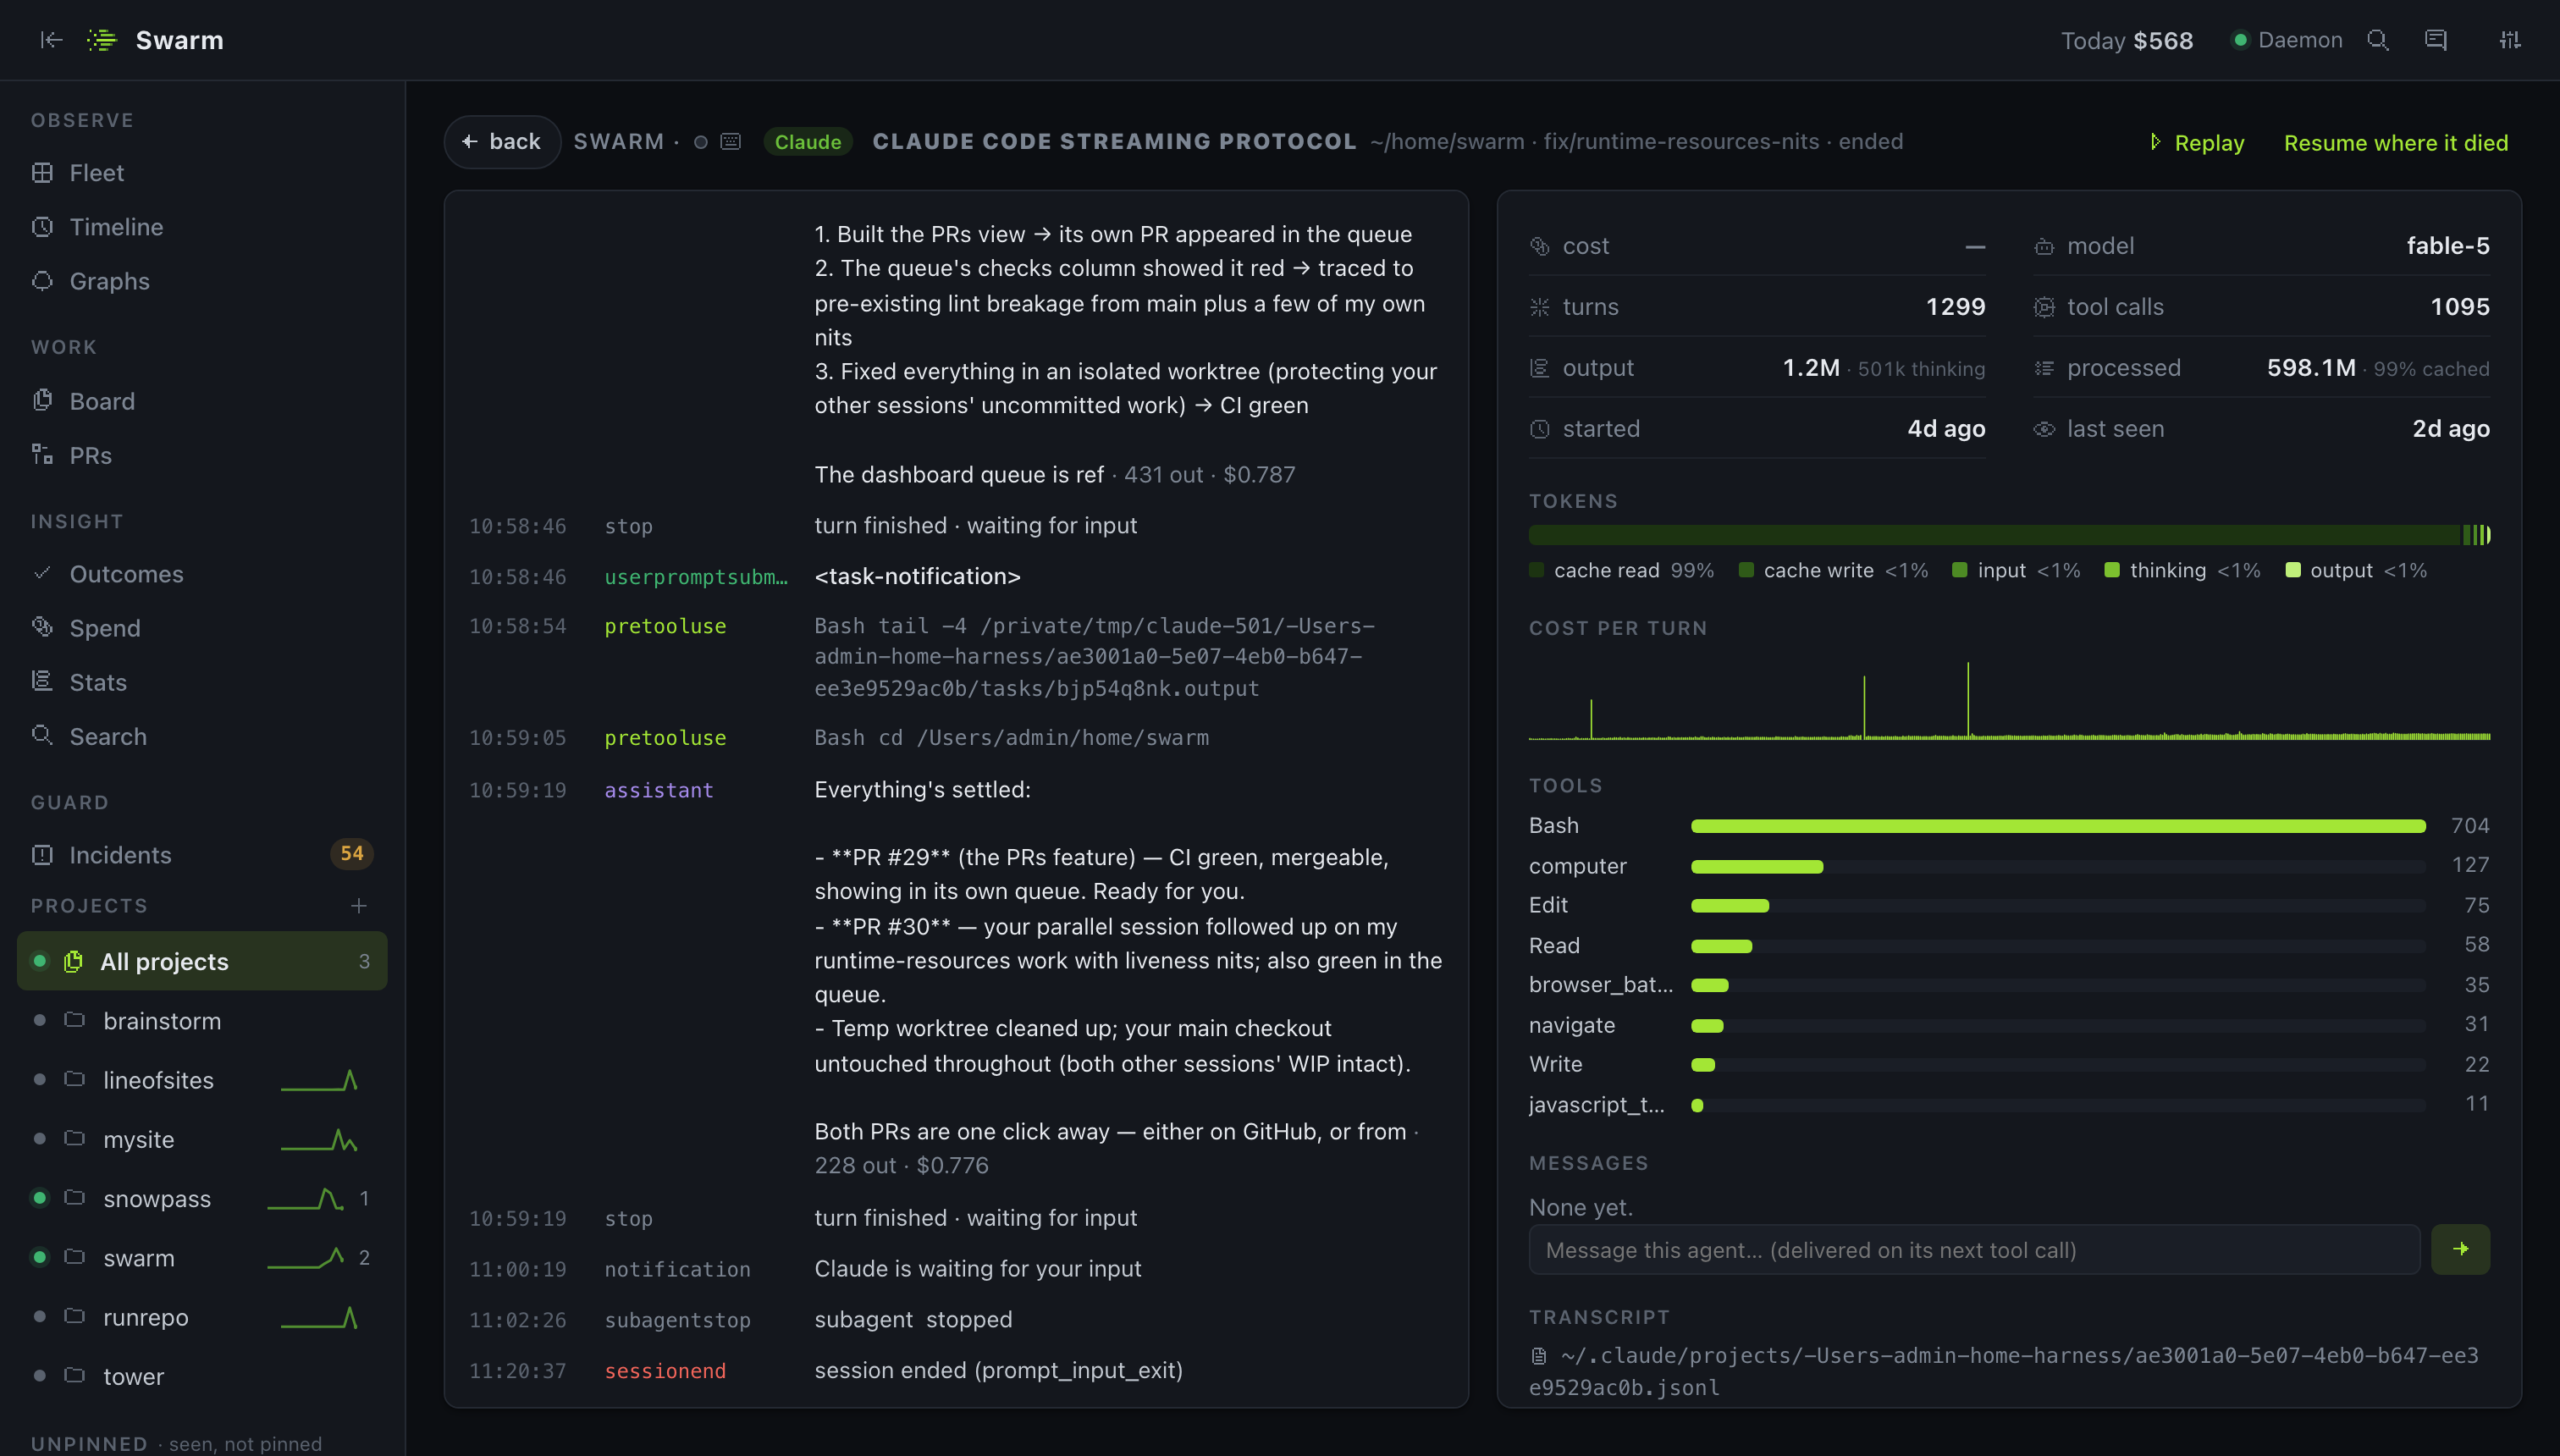Click the tool calls gear icon
The image size is (2560, 1456).
[x=2044, y=307]
